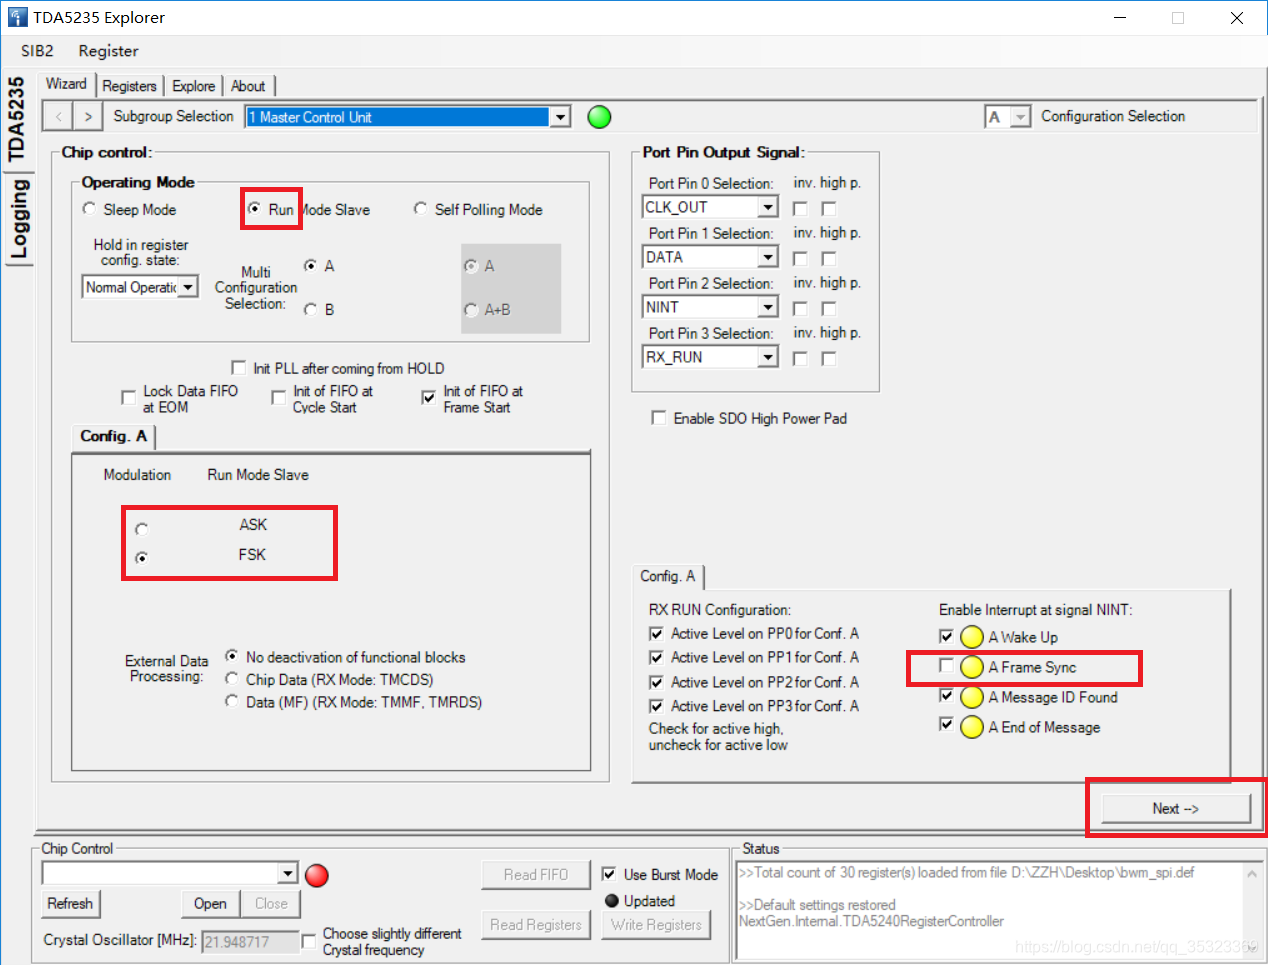Choose Data (MF) RX Mode TMMF, TMRDS
1268x965 pixels.
[x=232, y=702]
